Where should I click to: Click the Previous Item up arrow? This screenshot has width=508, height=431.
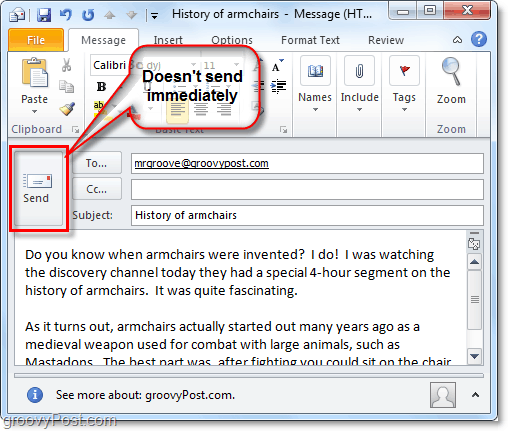point(110,15)
